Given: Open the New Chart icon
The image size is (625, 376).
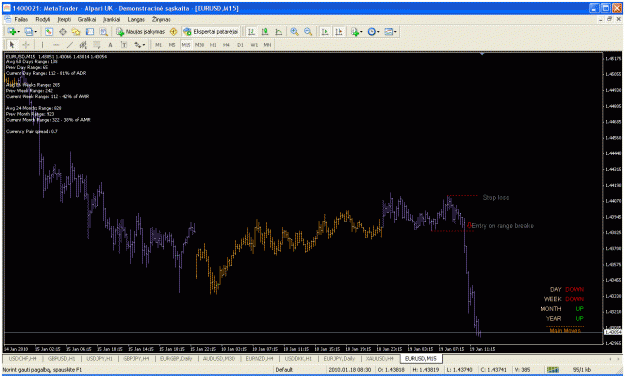Looking at the screenshot, I should pos(12,31).
